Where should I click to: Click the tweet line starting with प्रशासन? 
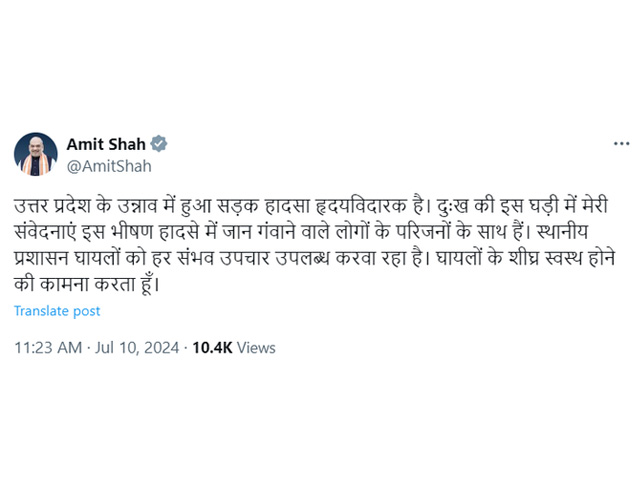[x=314, y=258]
